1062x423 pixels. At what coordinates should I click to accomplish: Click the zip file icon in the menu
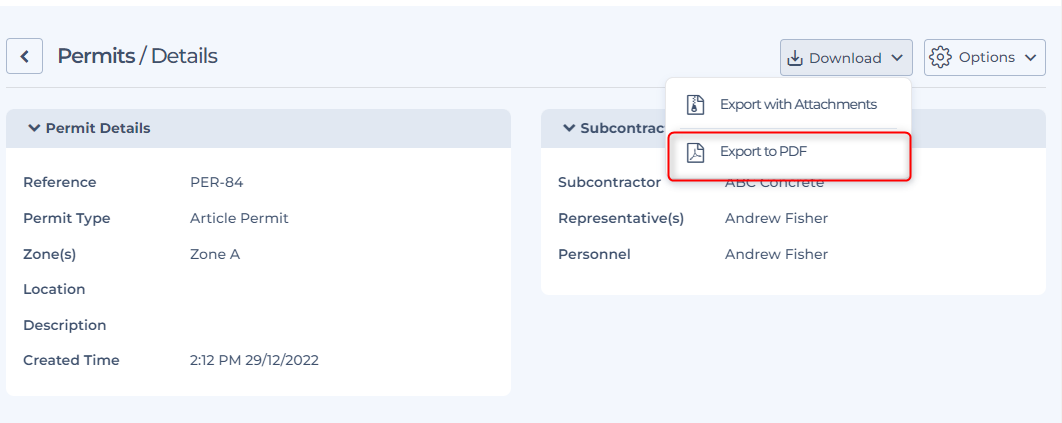point(695,105)
